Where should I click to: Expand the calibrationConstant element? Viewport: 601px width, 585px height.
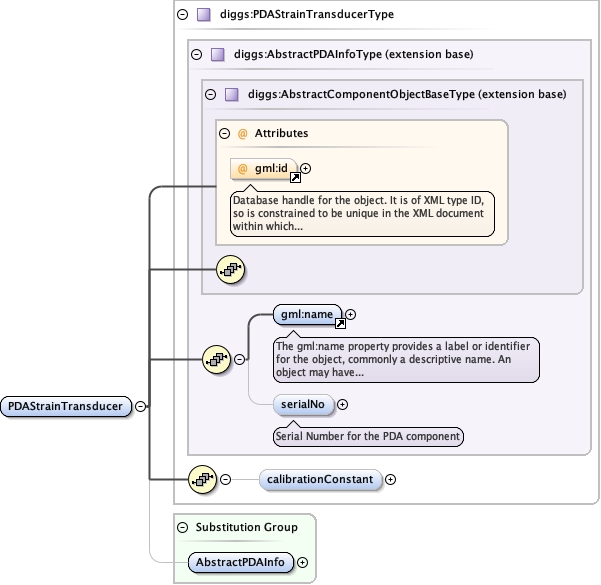tap(391, 479)
